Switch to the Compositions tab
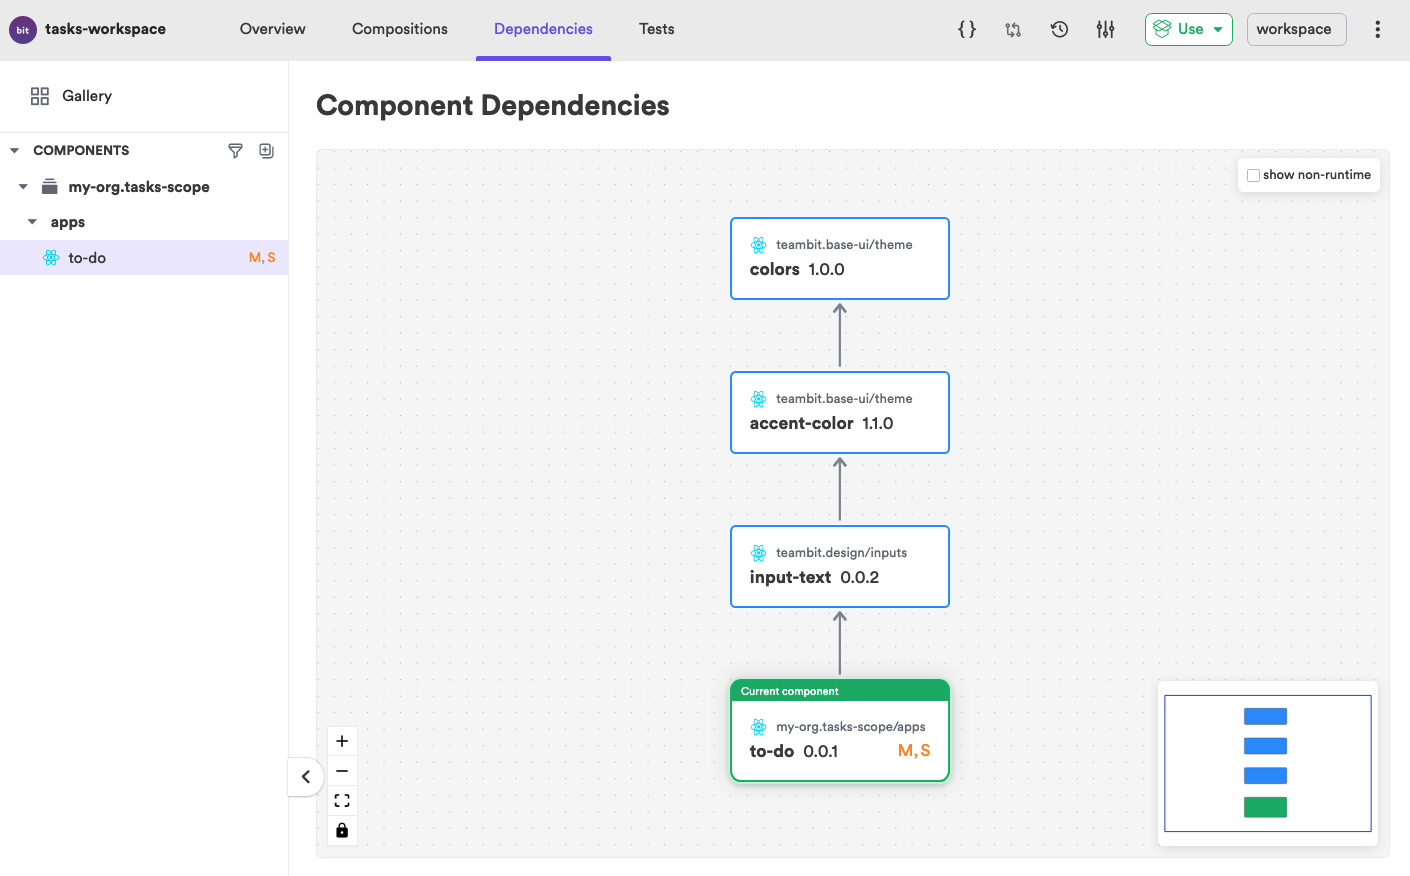Viewport: 1410px width, 876px height. (399, 29)
